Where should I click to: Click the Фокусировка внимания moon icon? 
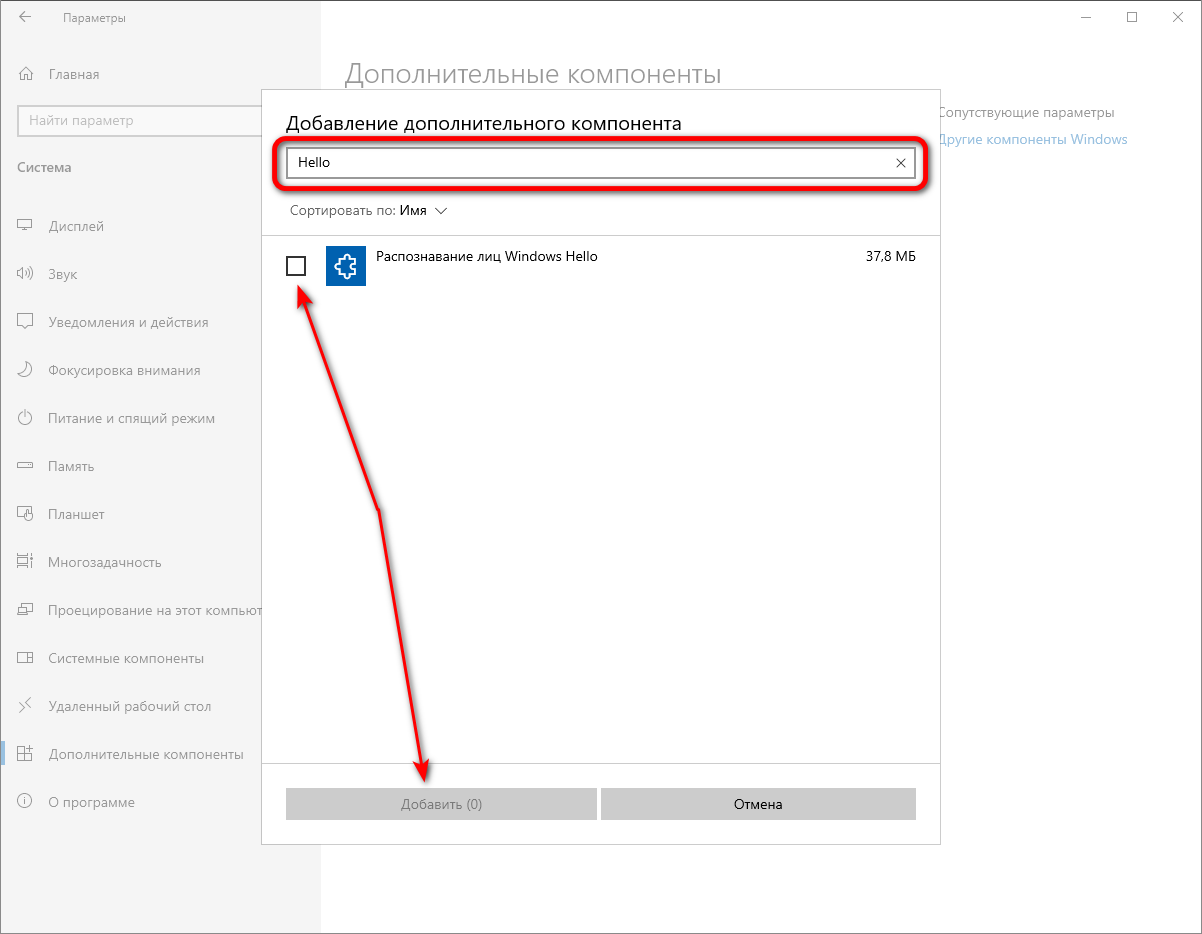pos(26,370)
